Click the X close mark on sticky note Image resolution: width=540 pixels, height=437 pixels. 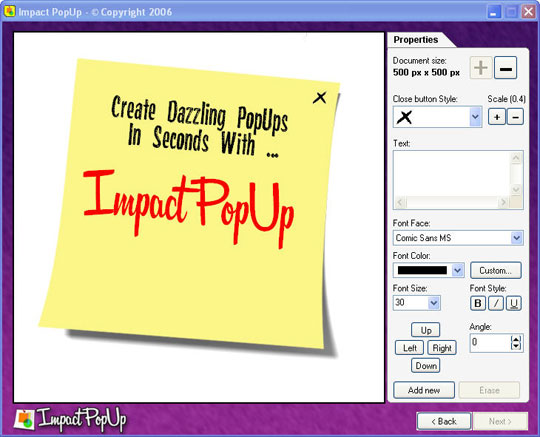click(x=320, y=98)
